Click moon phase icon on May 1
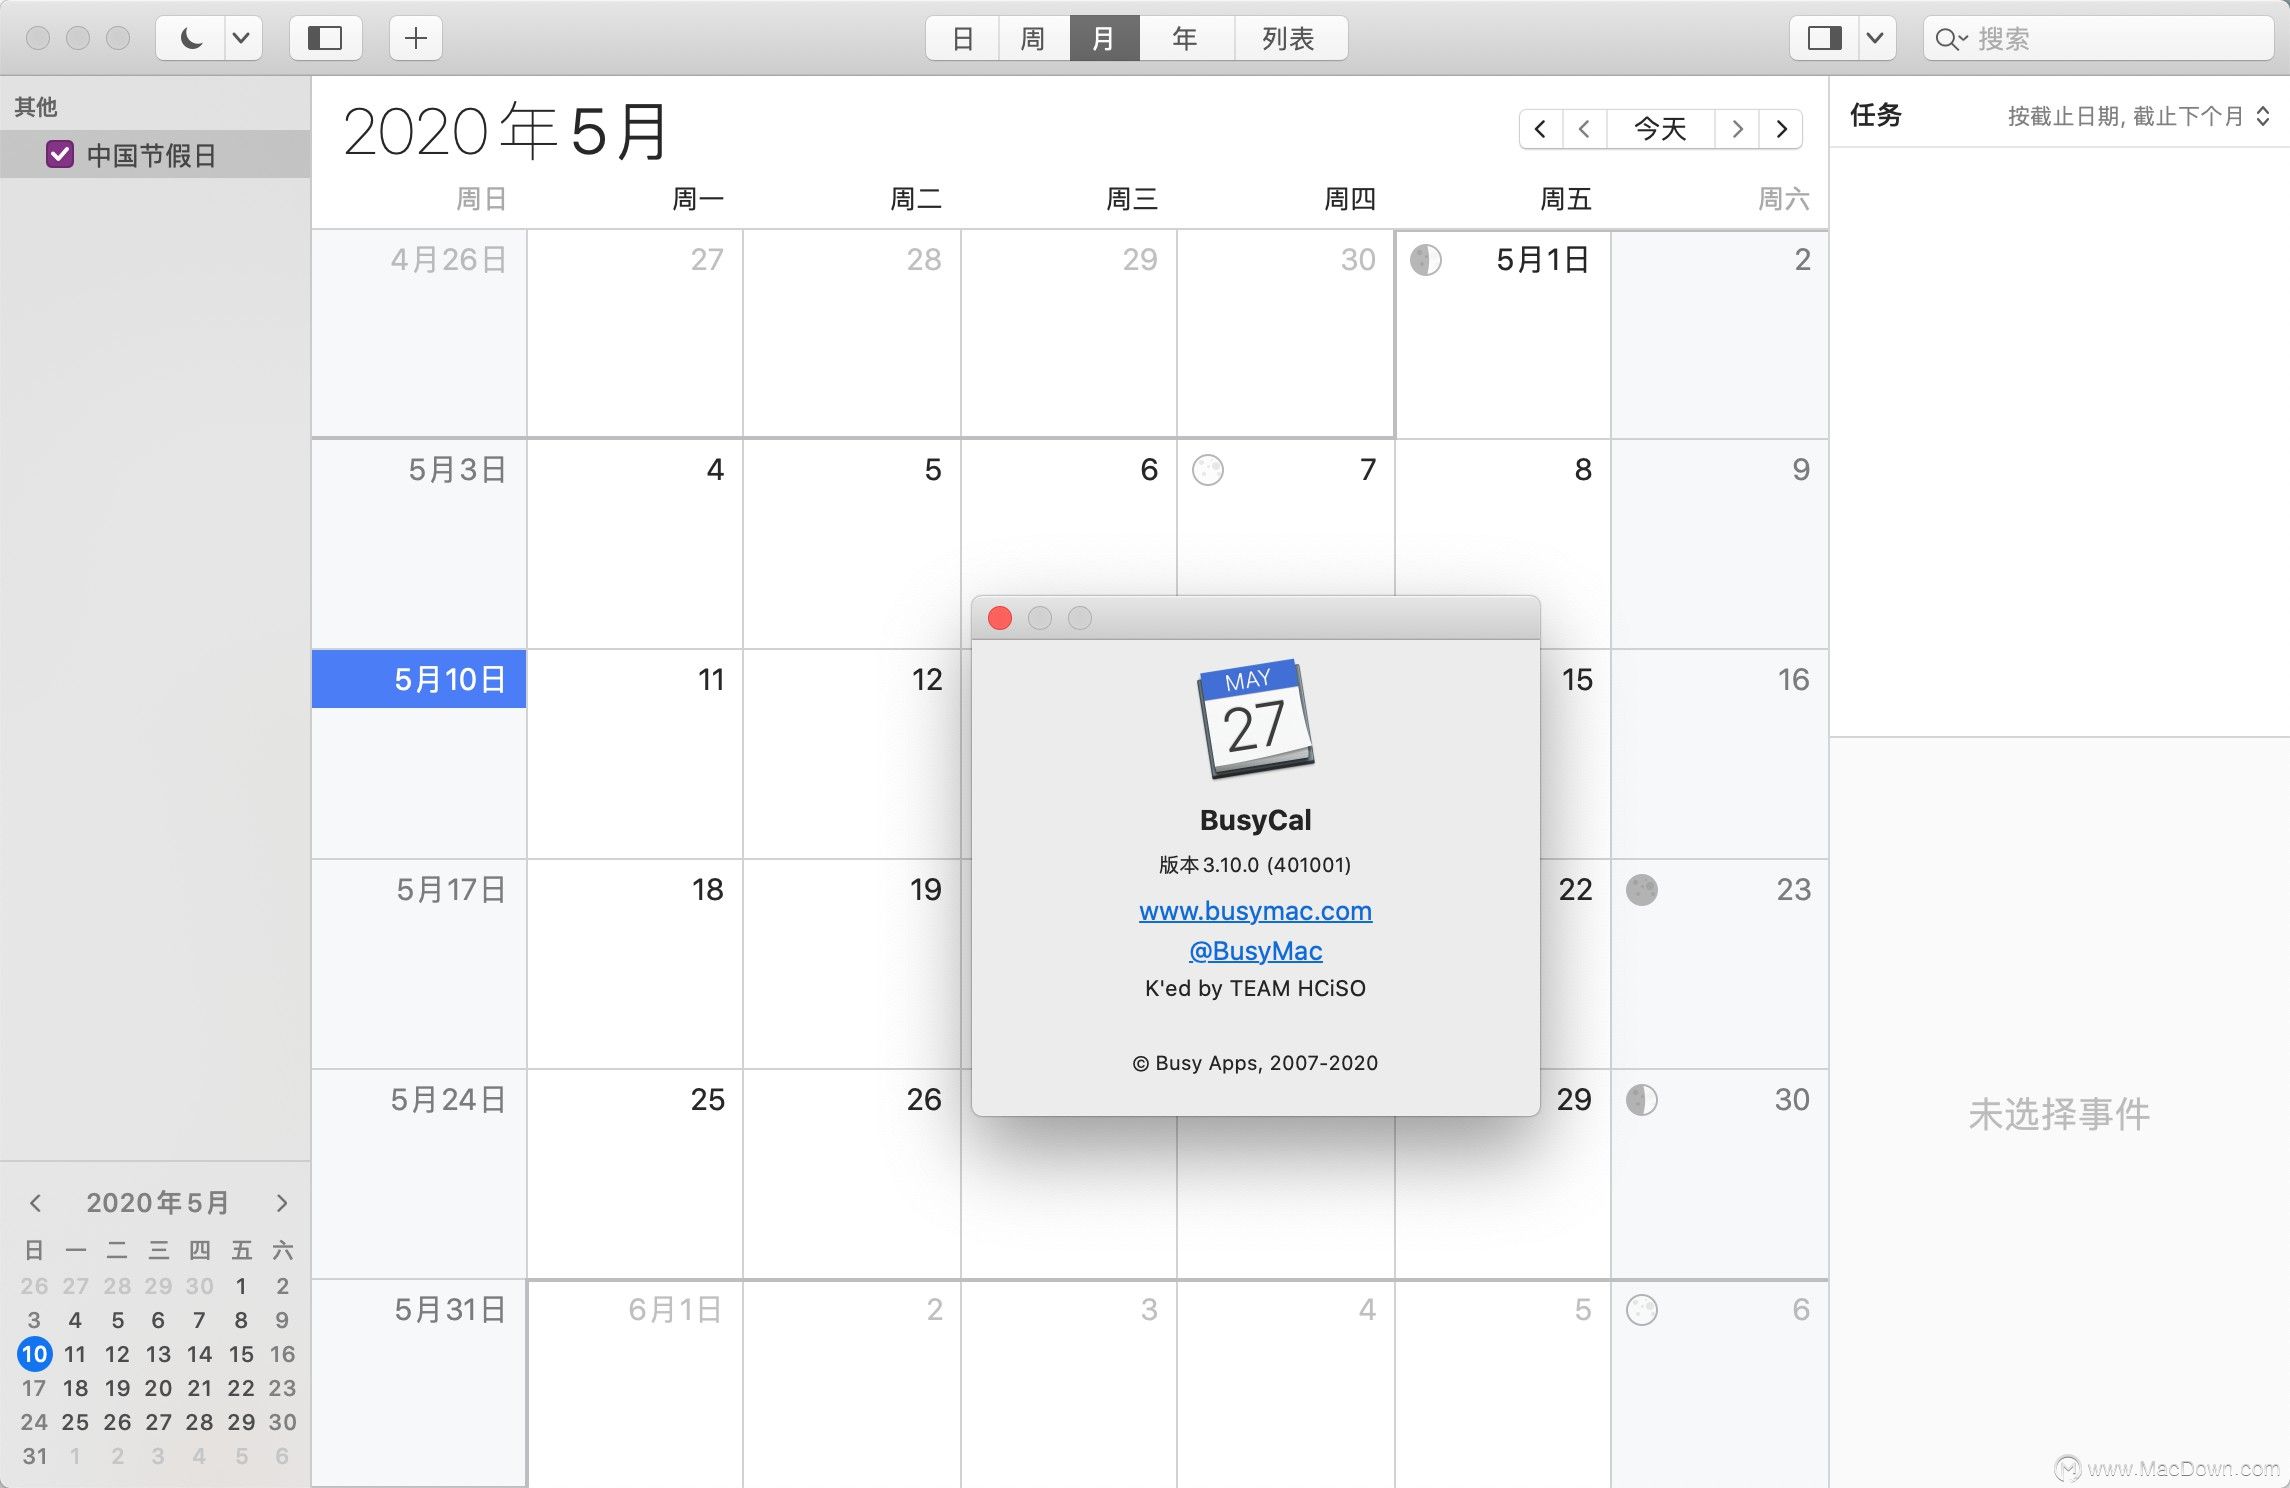Image resolution: width=2290 pixels, height=1488 pixels. [1426, 260]
